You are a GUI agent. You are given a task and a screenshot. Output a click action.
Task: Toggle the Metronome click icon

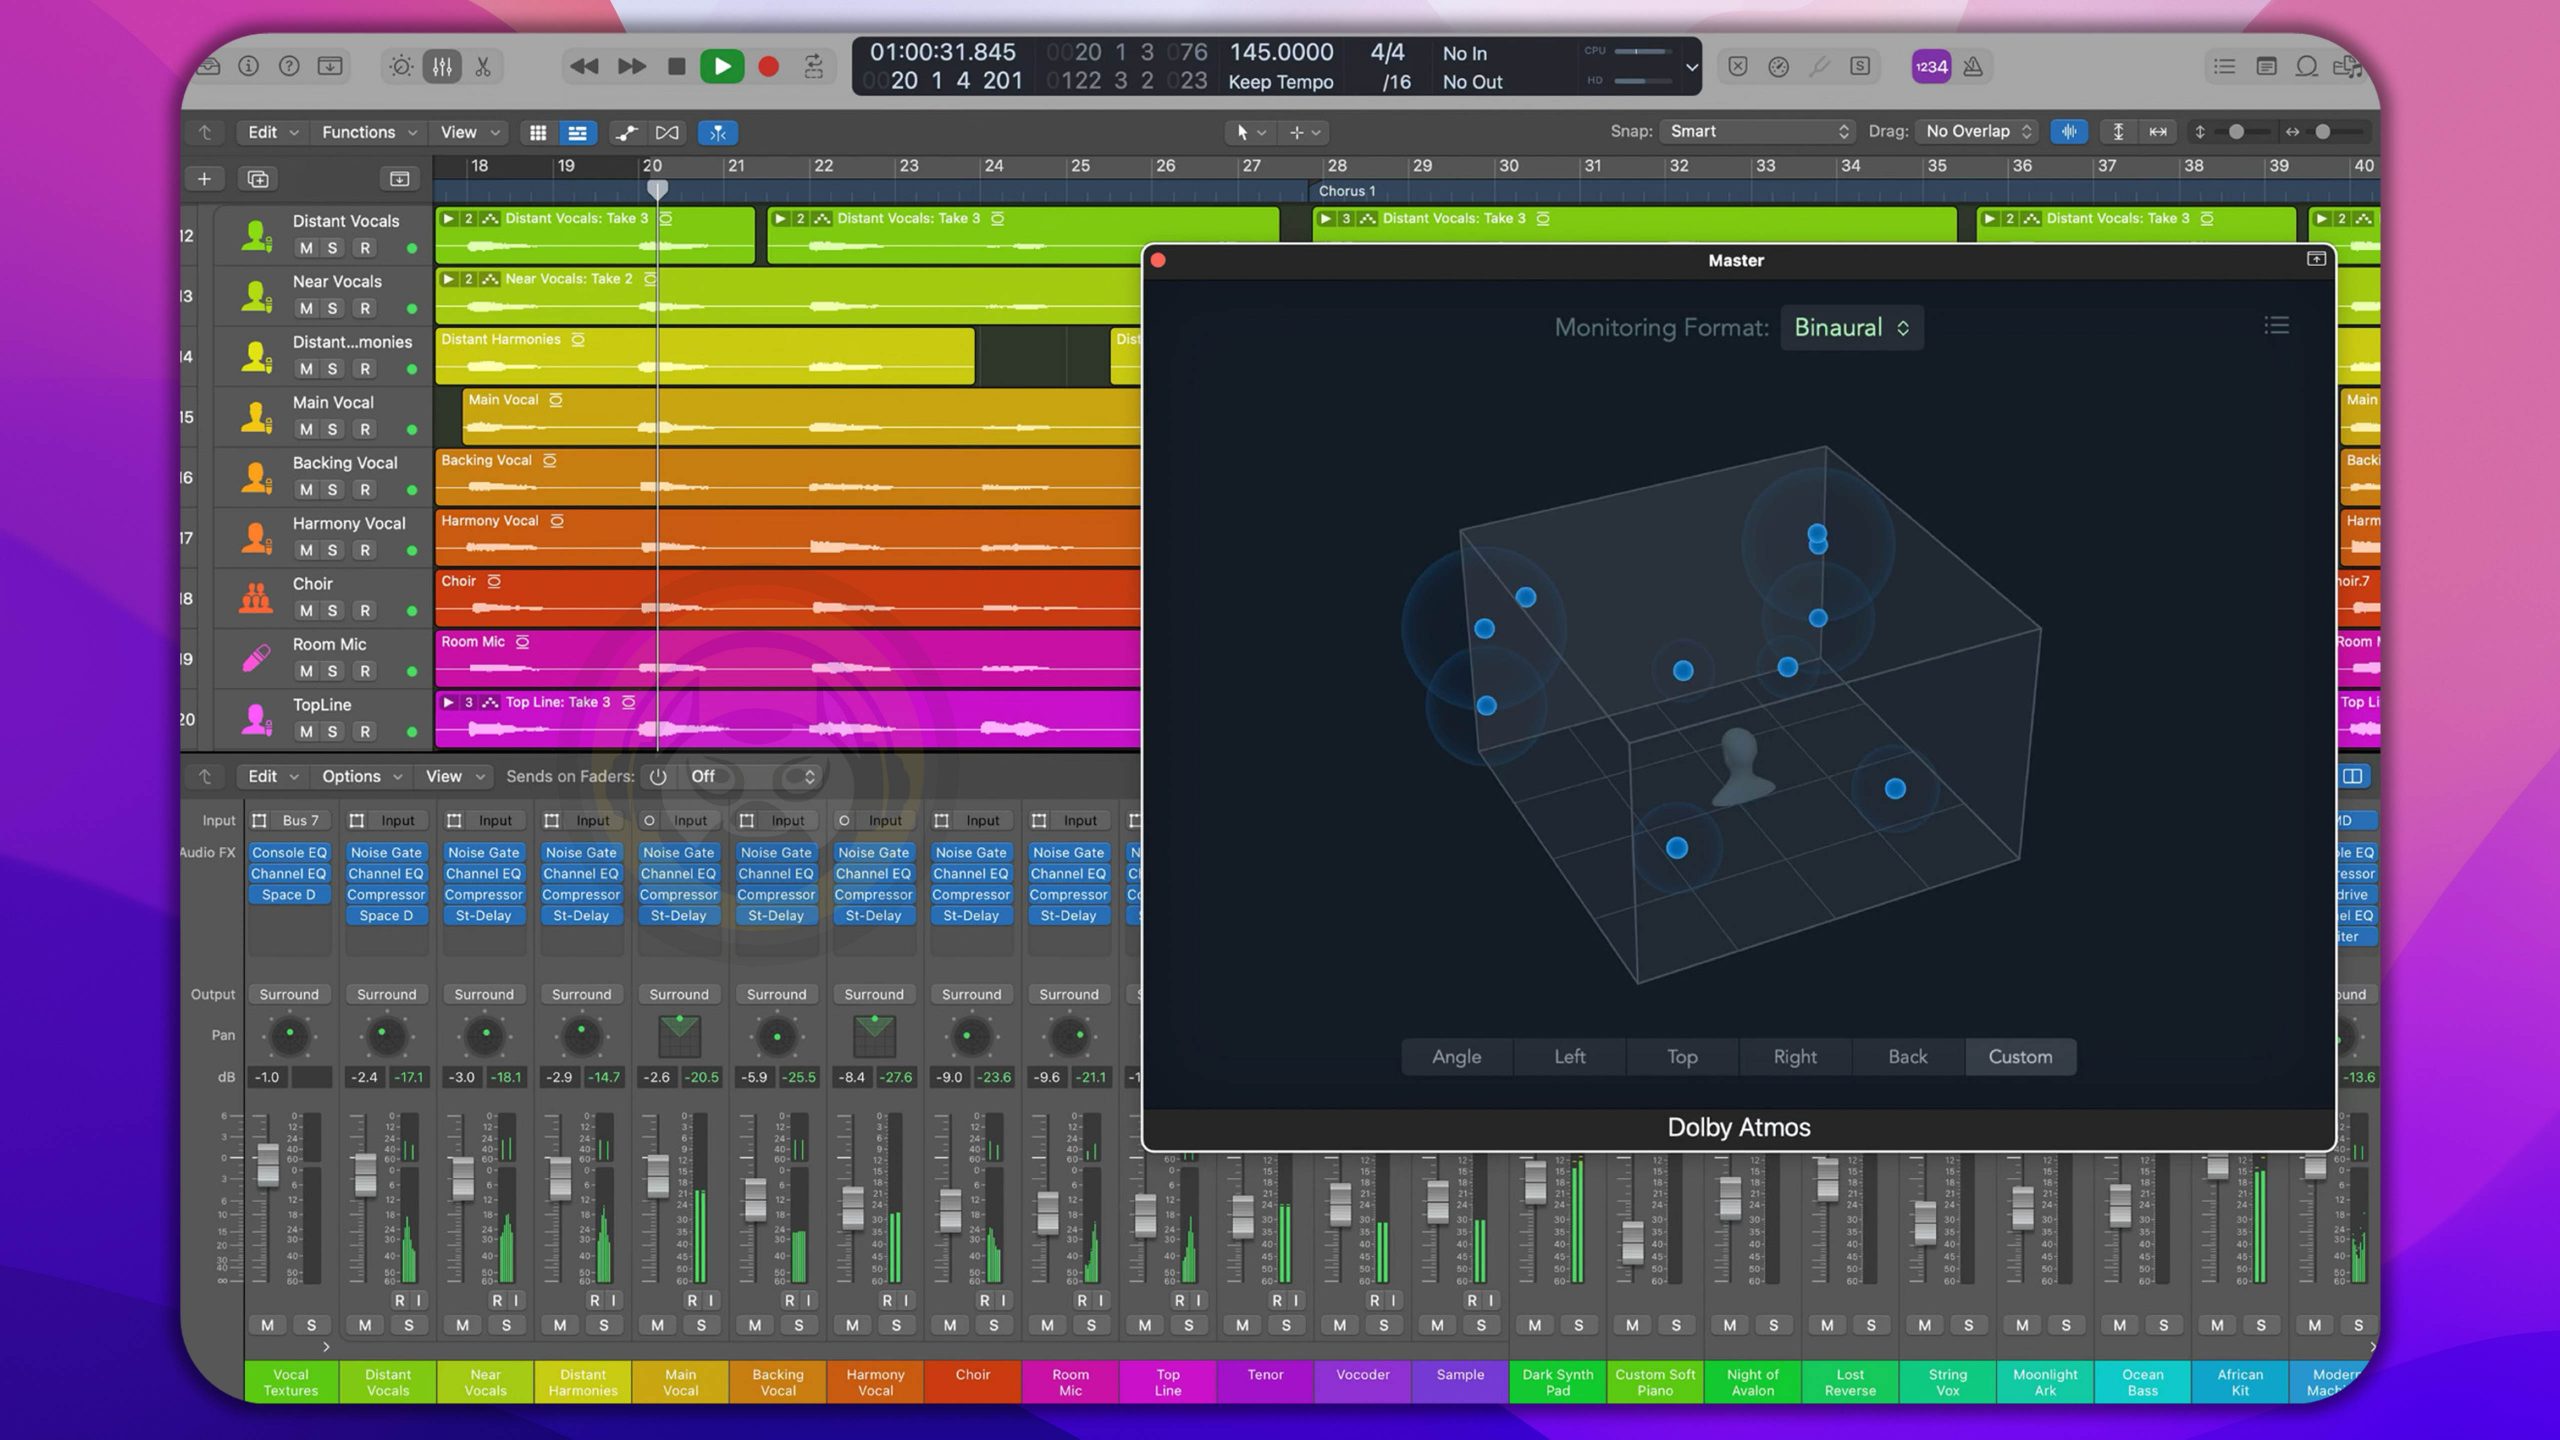1973,67
